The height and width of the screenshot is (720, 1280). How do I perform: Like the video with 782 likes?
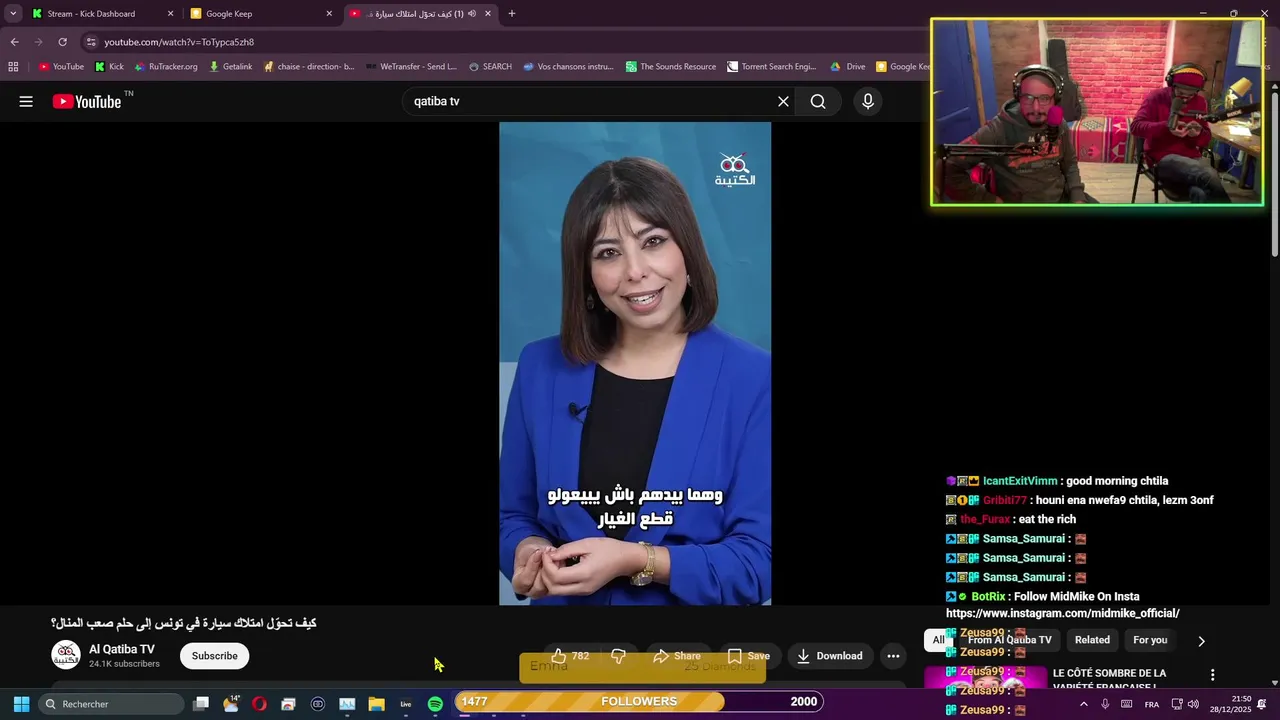(571, 656)
